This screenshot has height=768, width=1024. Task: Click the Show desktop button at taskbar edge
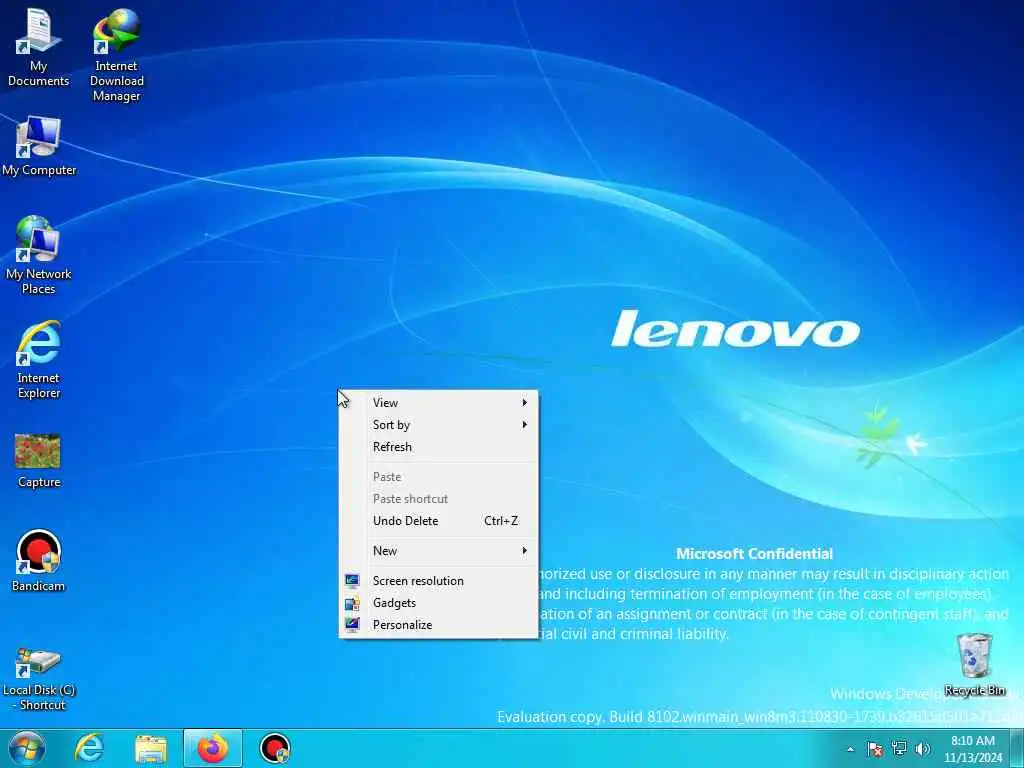tap(1017, 748)
